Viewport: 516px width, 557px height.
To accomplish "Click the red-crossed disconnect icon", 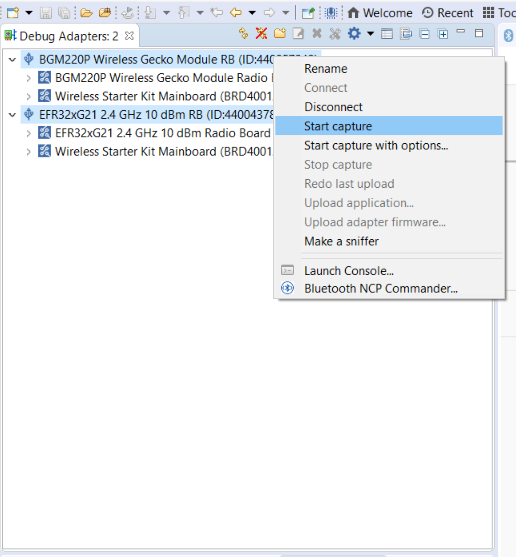I will pos(261,33).
